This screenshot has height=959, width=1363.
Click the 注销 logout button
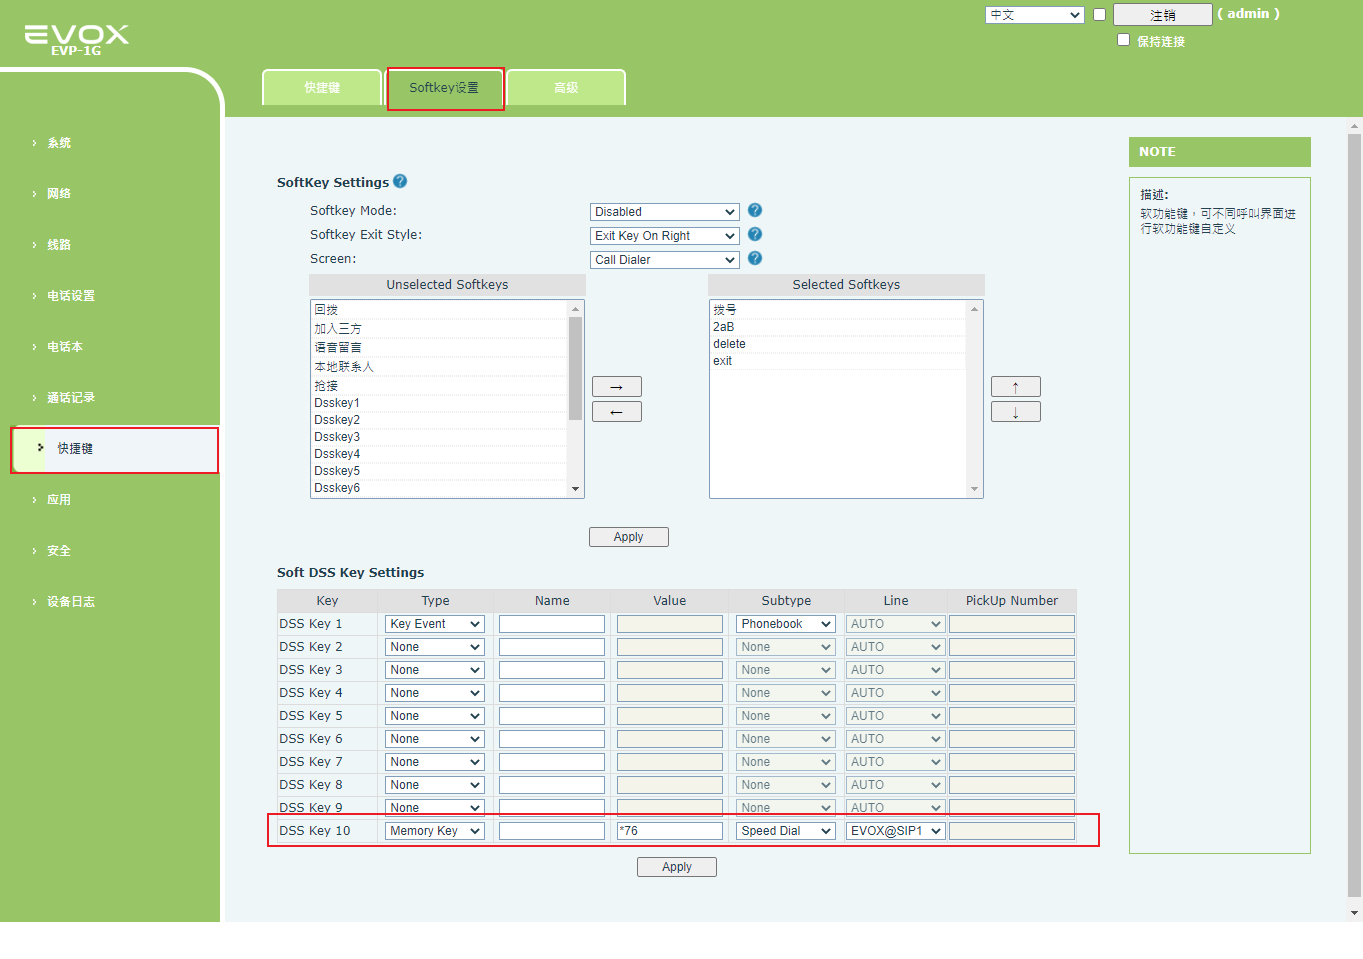click(x=1162, y=15)
